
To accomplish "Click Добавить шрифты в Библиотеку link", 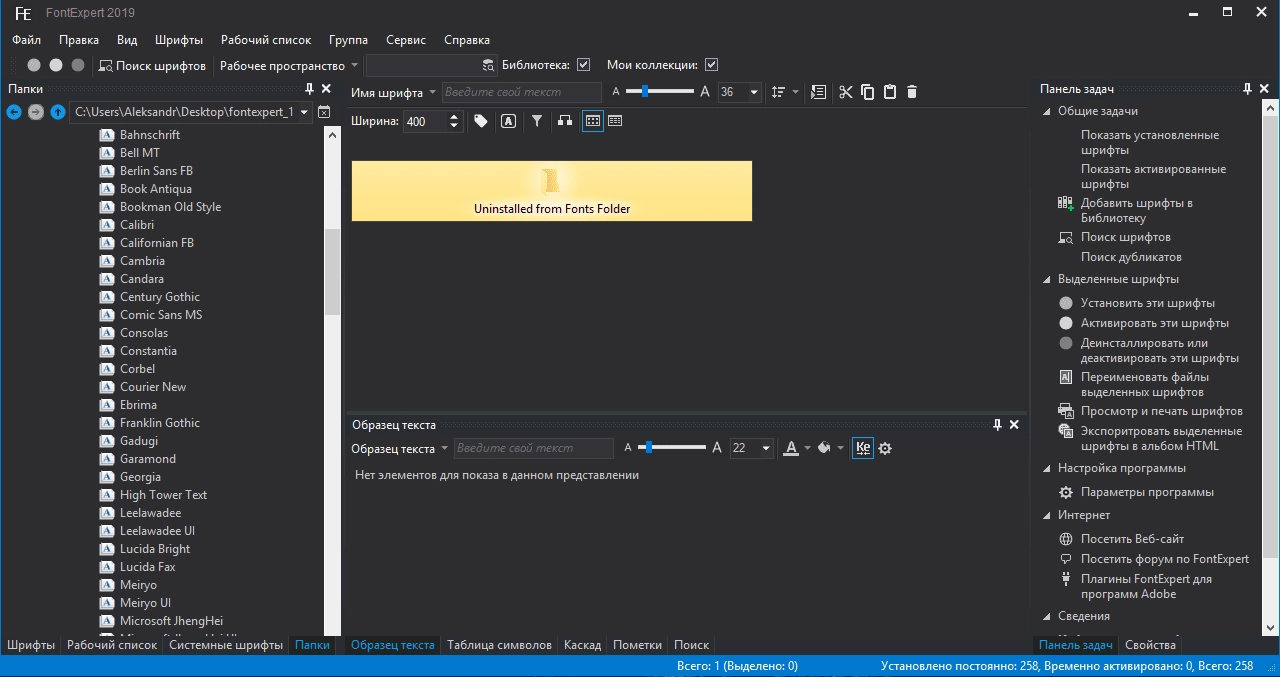I will coord(1137,210).
